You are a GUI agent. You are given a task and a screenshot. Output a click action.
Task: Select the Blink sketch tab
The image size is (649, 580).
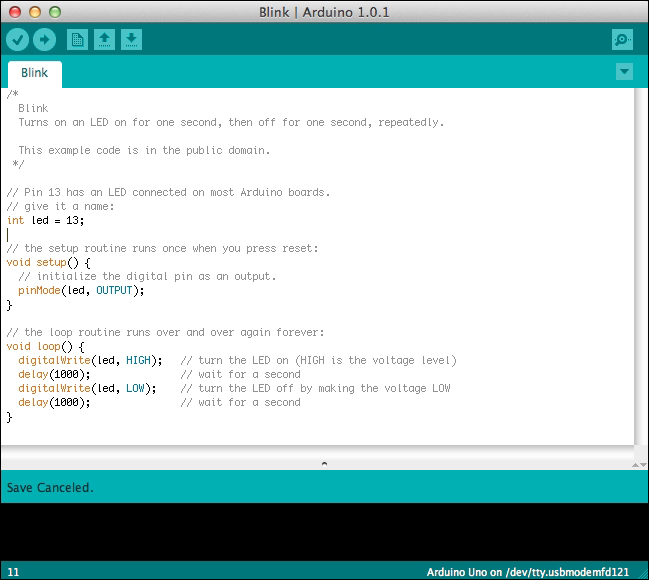pos(35,73)
